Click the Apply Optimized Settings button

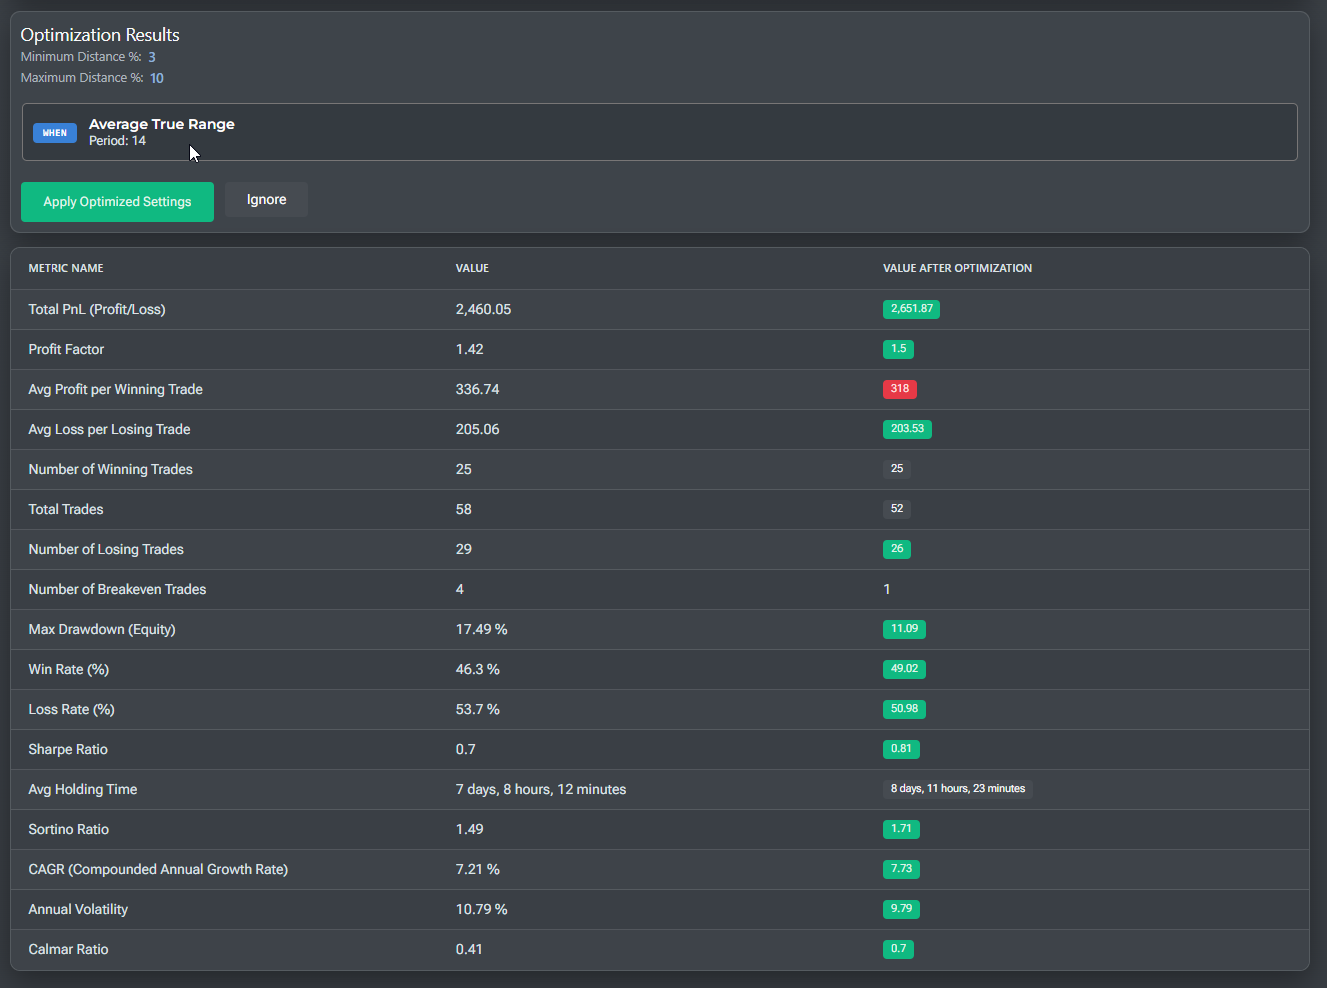[x=117, y=202]
